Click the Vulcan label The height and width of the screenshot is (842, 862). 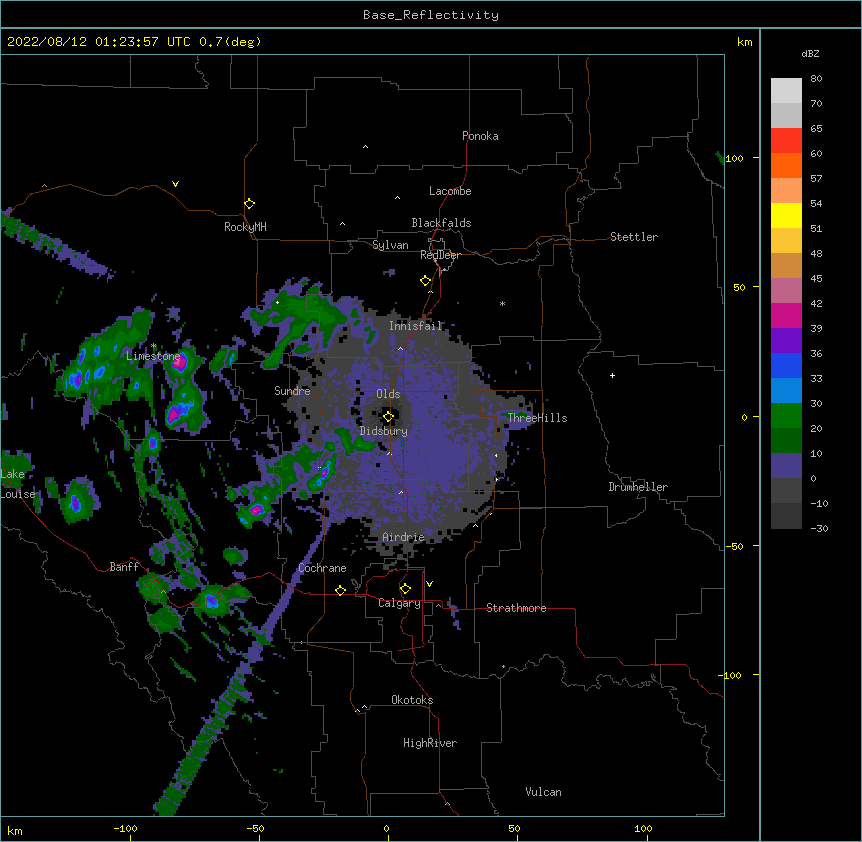point(543,792)
